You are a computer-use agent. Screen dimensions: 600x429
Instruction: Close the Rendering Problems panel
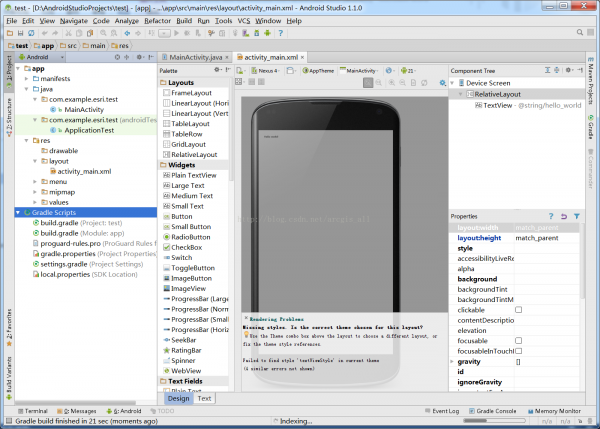coord(246,318)
